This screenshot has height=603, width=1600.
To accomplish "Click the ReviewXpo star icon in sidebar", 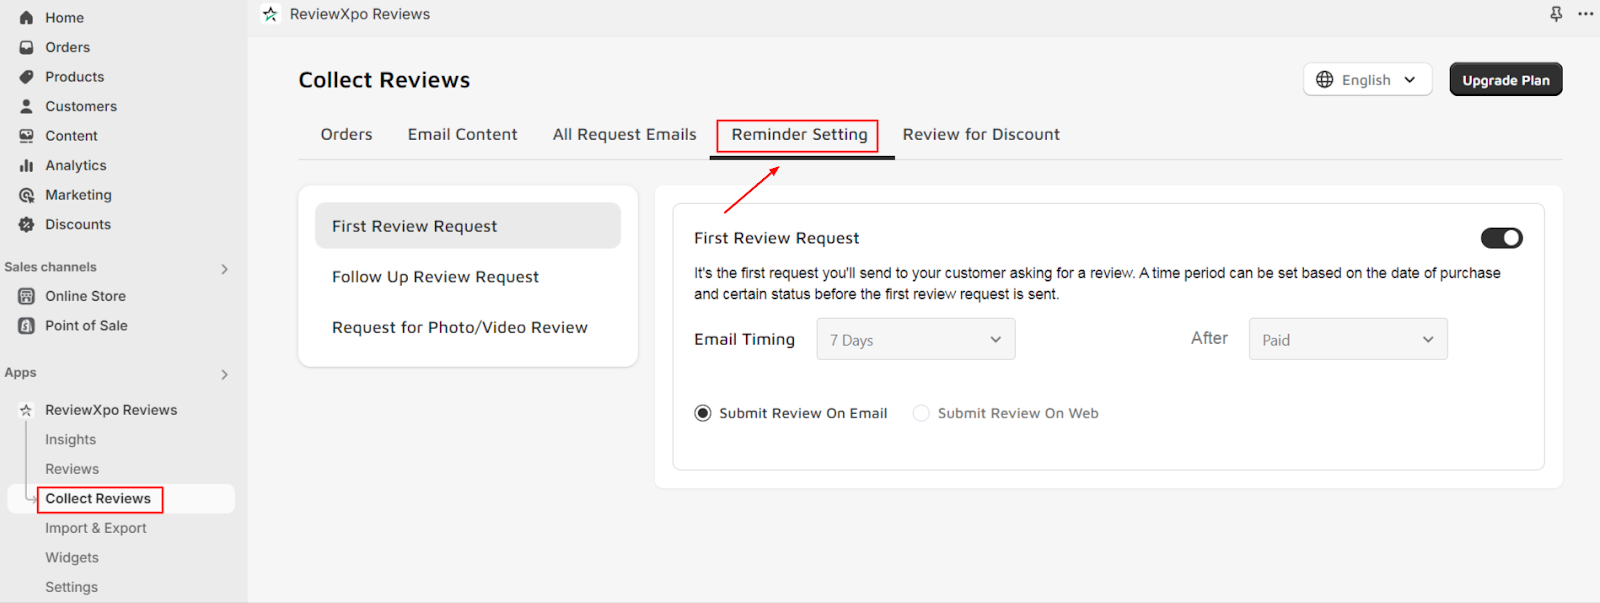I will click(x=27, y=410).
